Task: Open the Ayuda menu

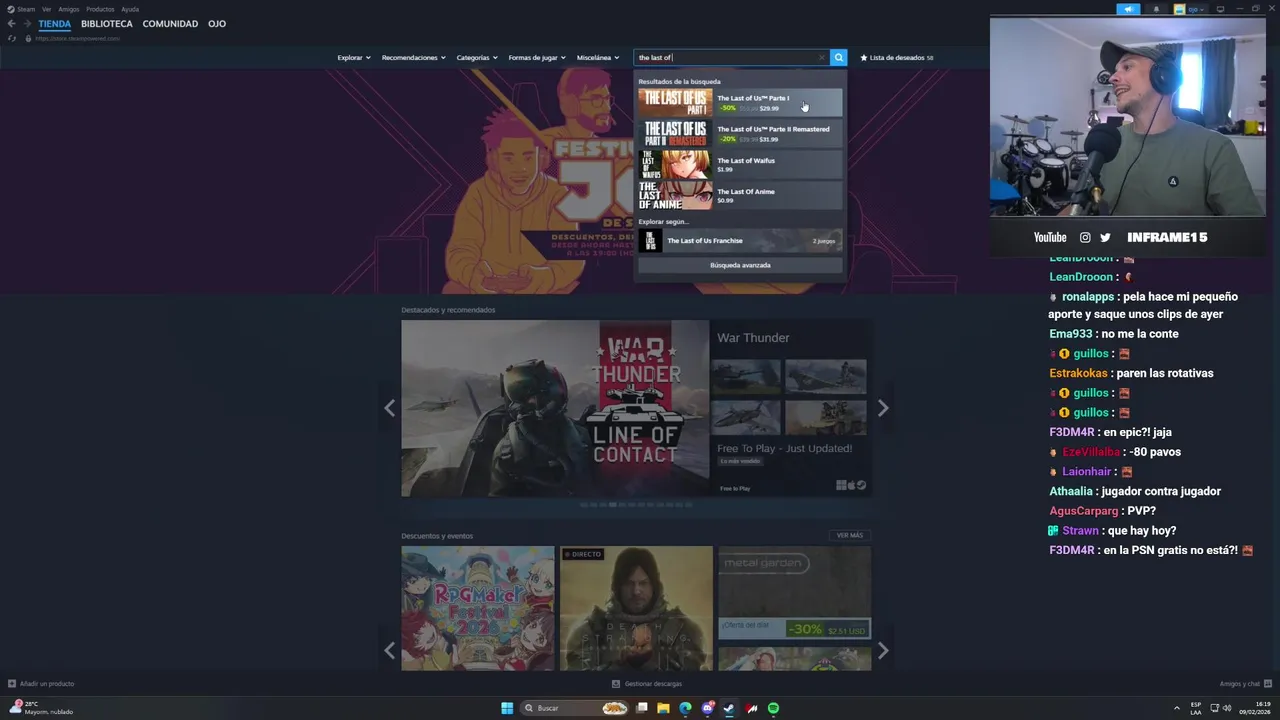Action: [130, 9]
